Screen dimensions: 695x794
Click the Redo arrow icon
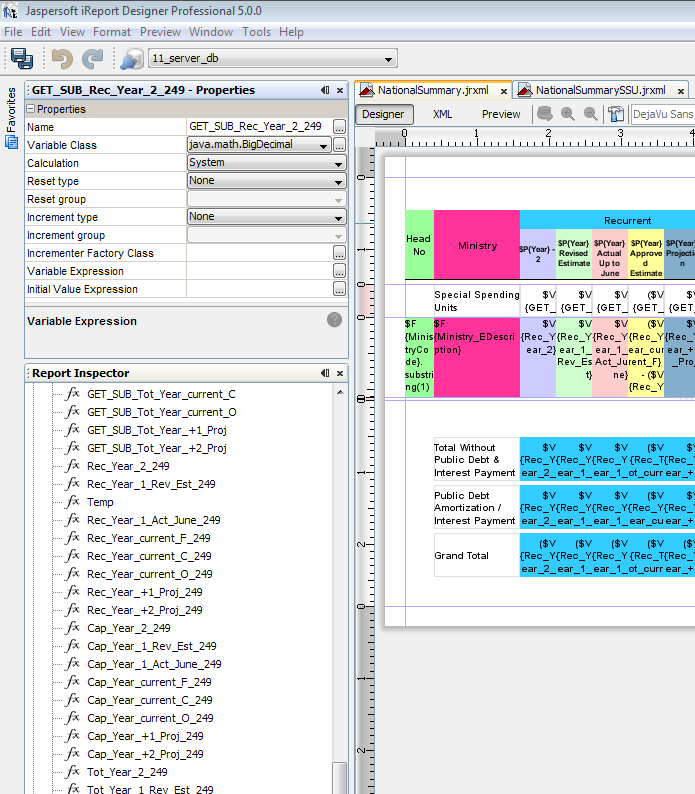click(93, 59)
